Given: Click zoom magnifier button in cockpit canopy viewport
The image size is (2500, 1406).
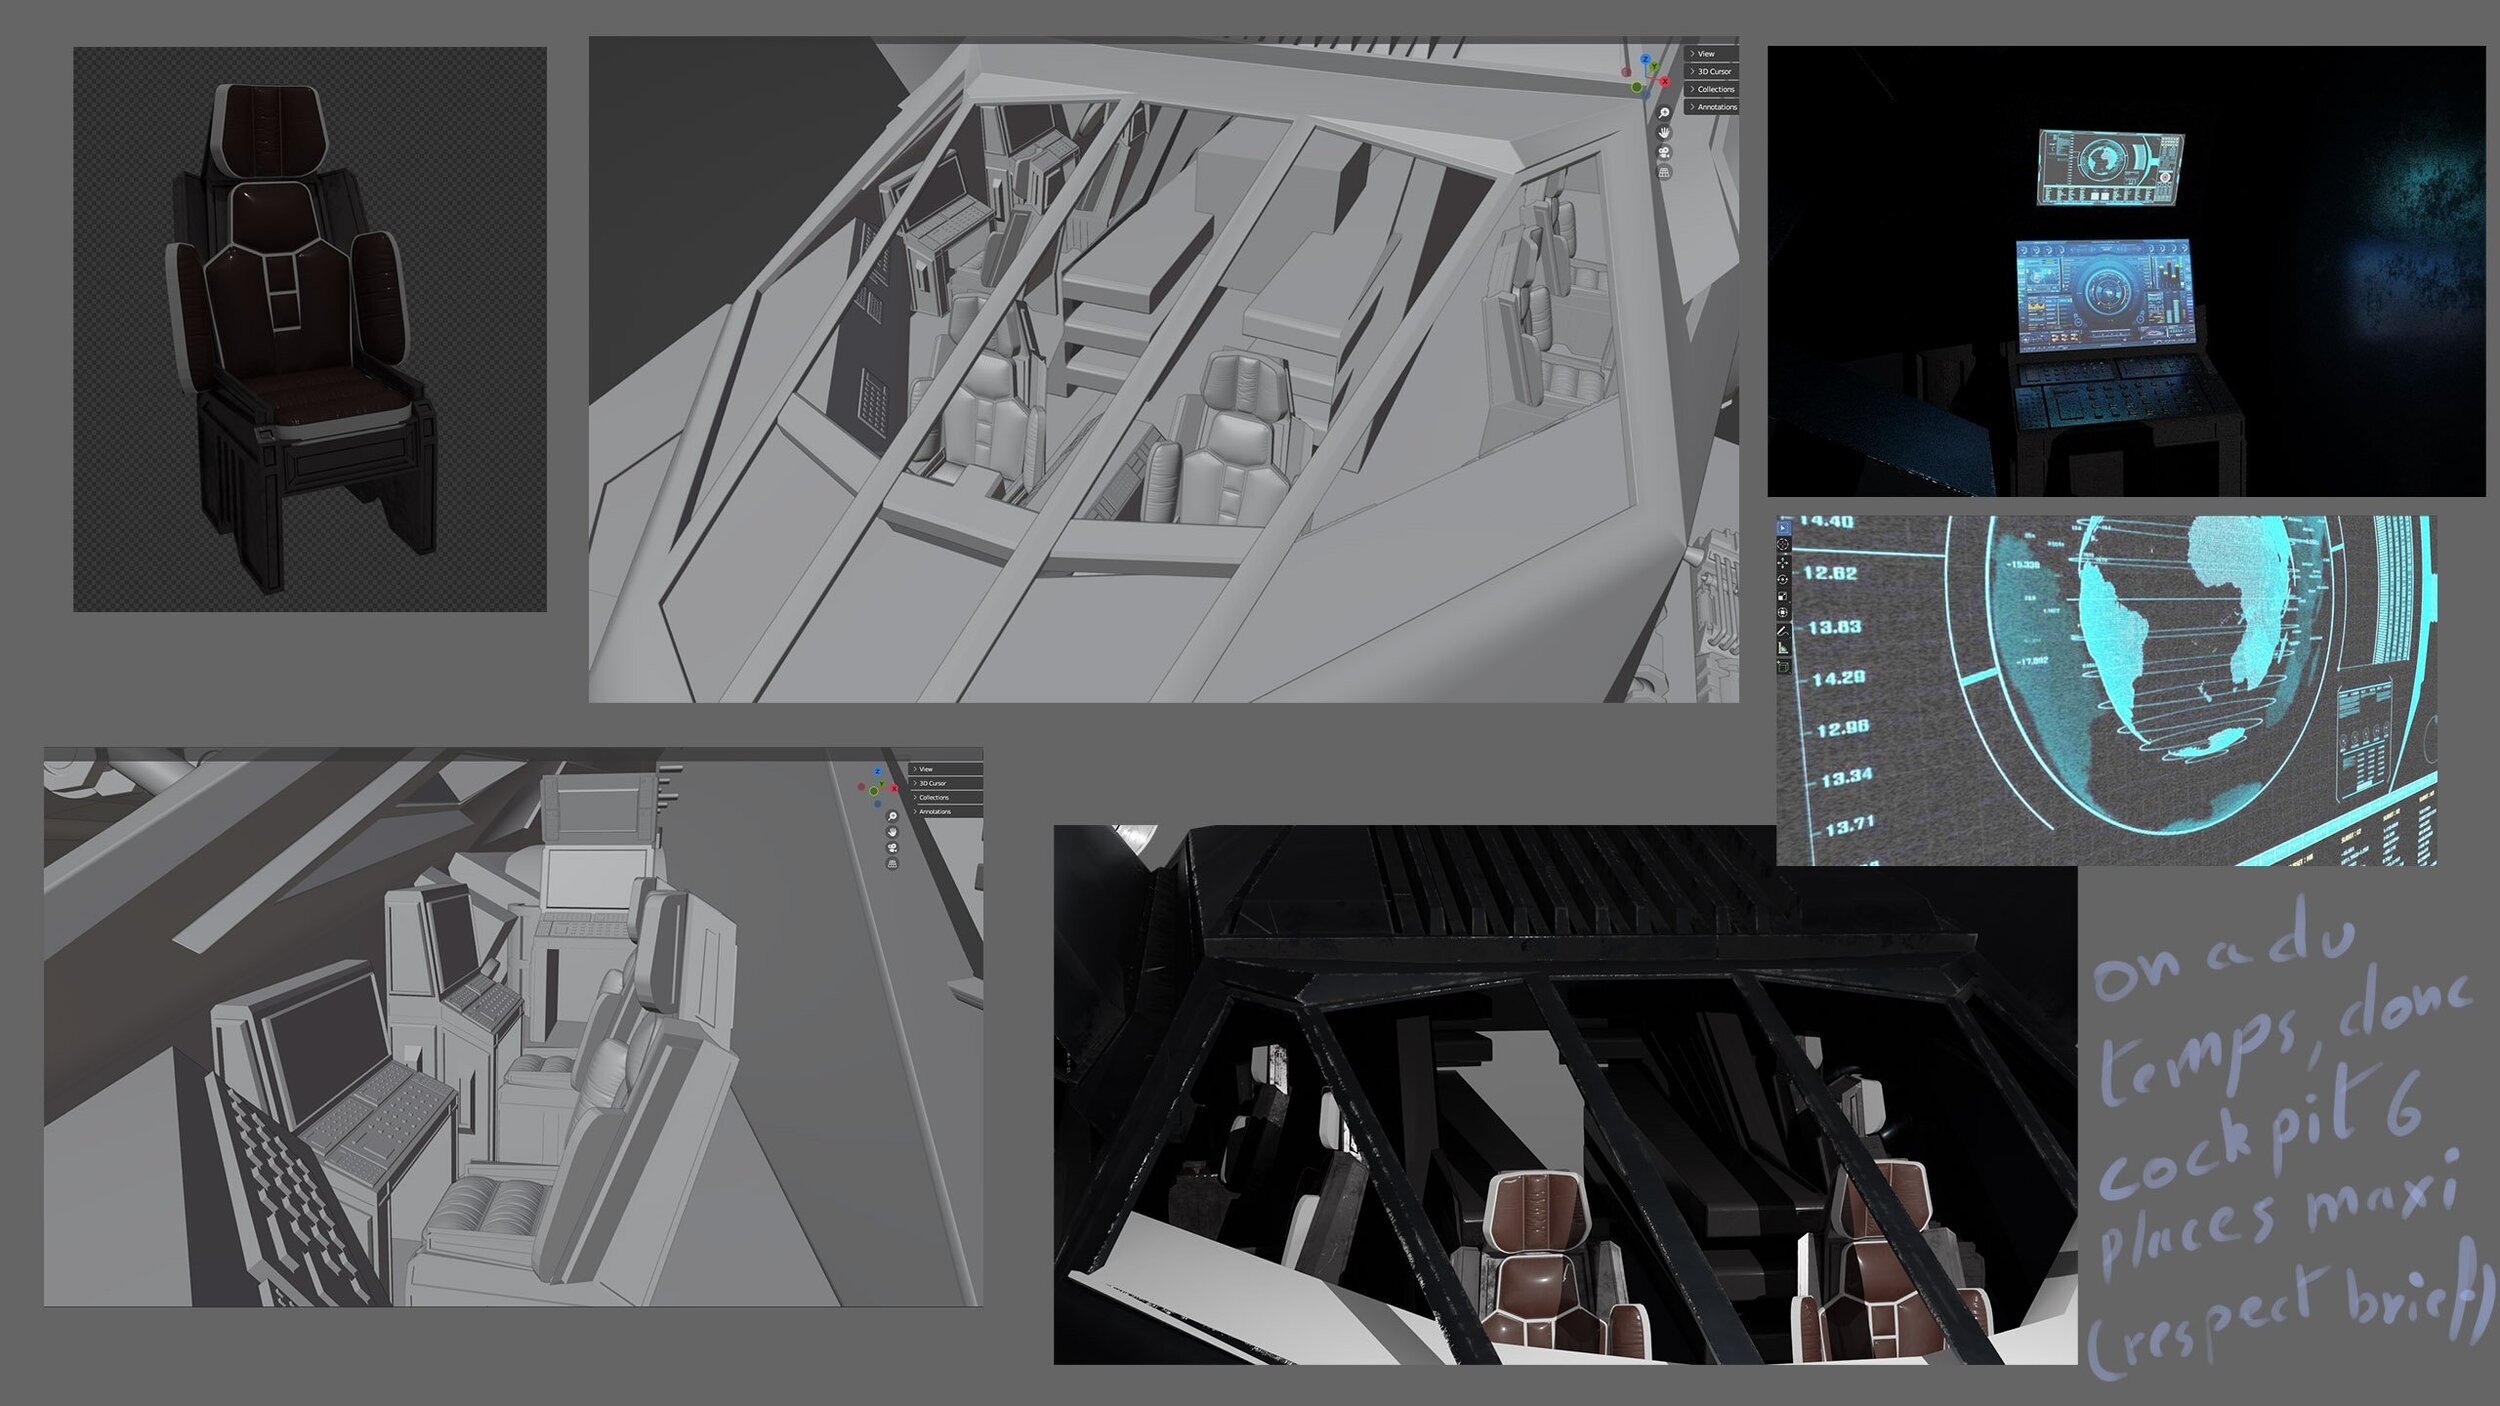Looking at the screenshot, I should point(1664,113).
